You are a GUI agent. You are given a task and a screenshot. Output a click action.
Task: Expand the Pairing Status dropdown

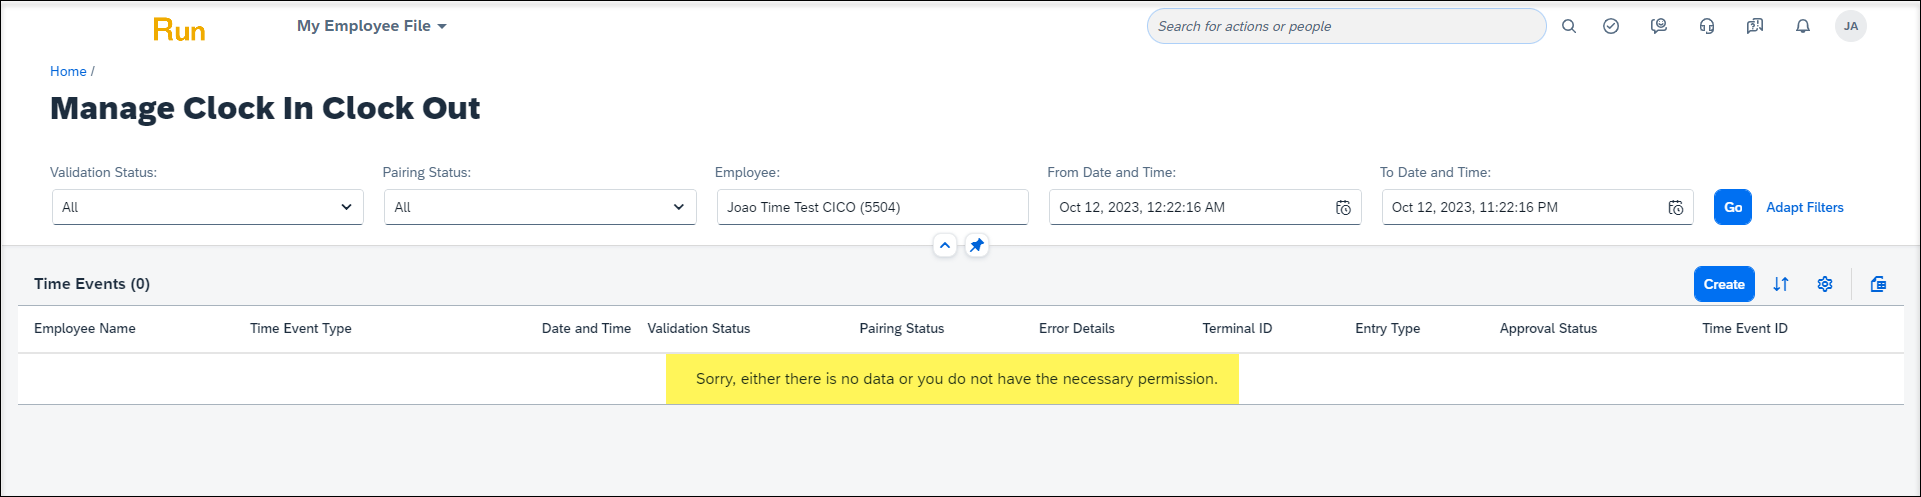tap(540, 207)
